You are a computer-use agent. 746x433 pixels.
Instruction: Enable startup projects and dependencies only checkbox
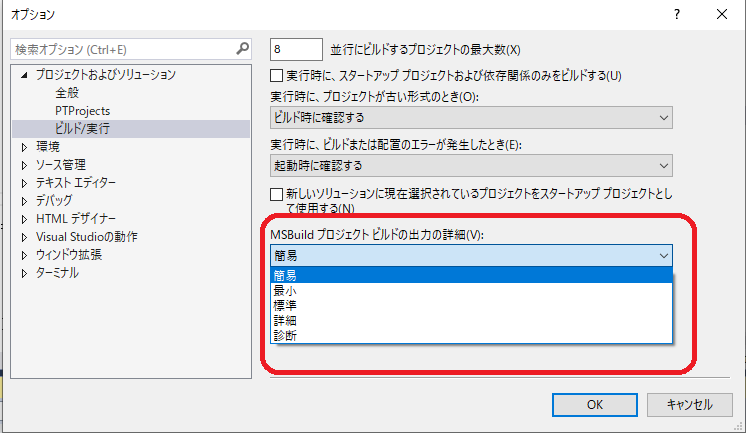pyautogui.click(x=278, y=76)
